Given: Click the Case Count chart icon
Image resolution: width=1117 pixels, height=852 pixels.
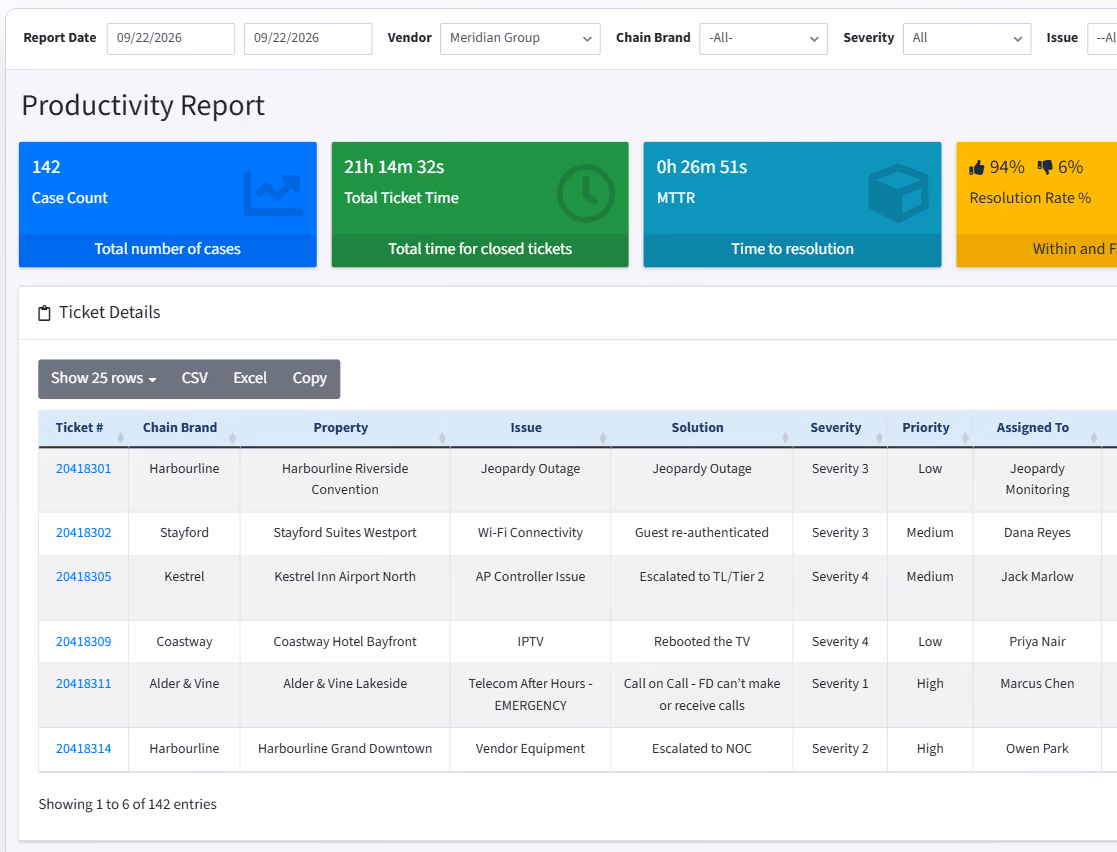Looking at the screenshot, I should coord(274,193).
